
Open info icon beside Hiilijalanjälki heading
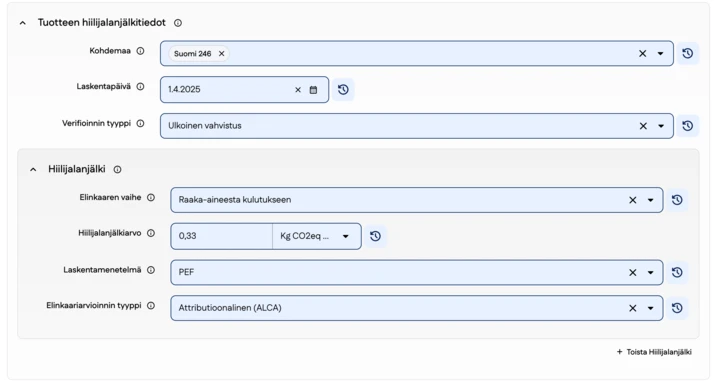118,169
